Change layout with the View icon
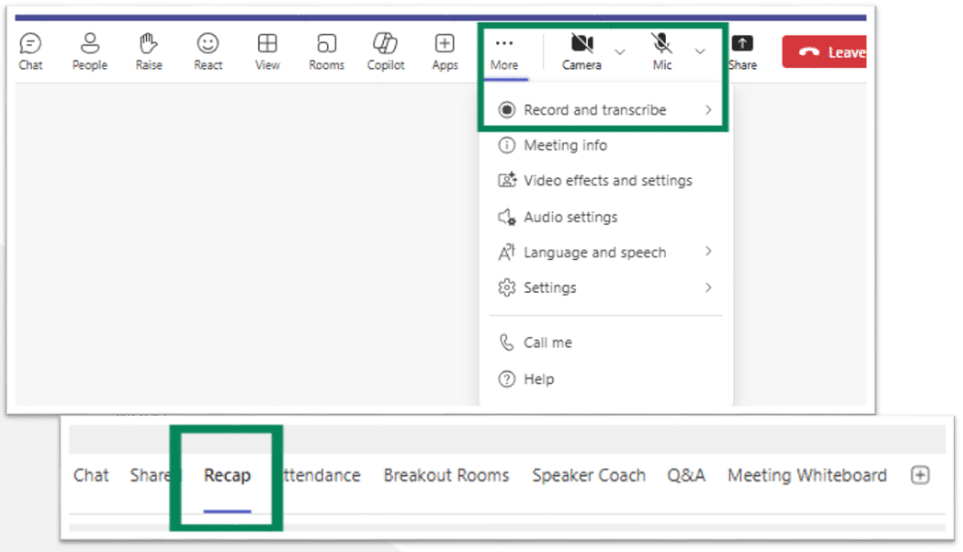The image size is (963, 552). click(267, 50)
